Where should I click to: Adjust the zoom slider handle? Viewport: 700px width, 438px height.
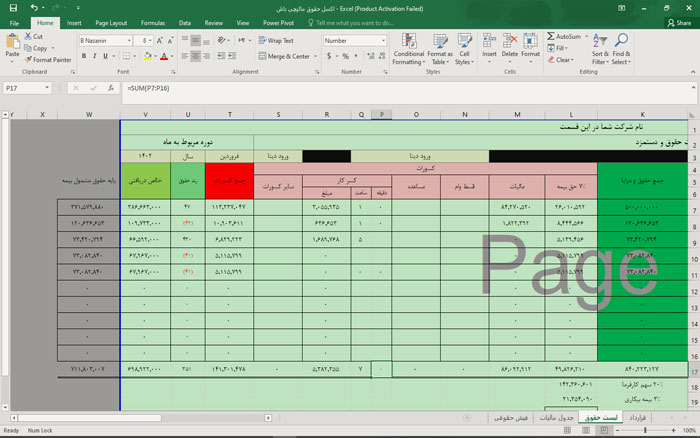pyautogui.click(x=645, y=430)
